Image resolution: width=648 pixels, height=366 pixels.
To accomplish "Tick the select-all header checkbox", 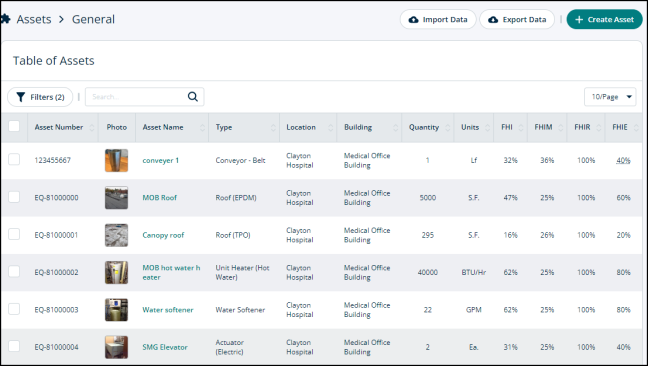I will [14, 126].
